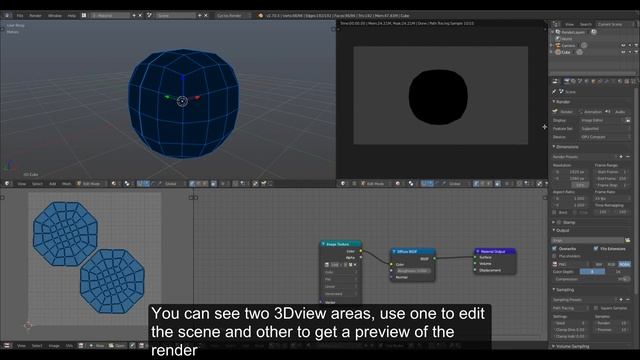Click the Compression slider
This screenshot has height=360, width=640.
[x=592, y=280]
